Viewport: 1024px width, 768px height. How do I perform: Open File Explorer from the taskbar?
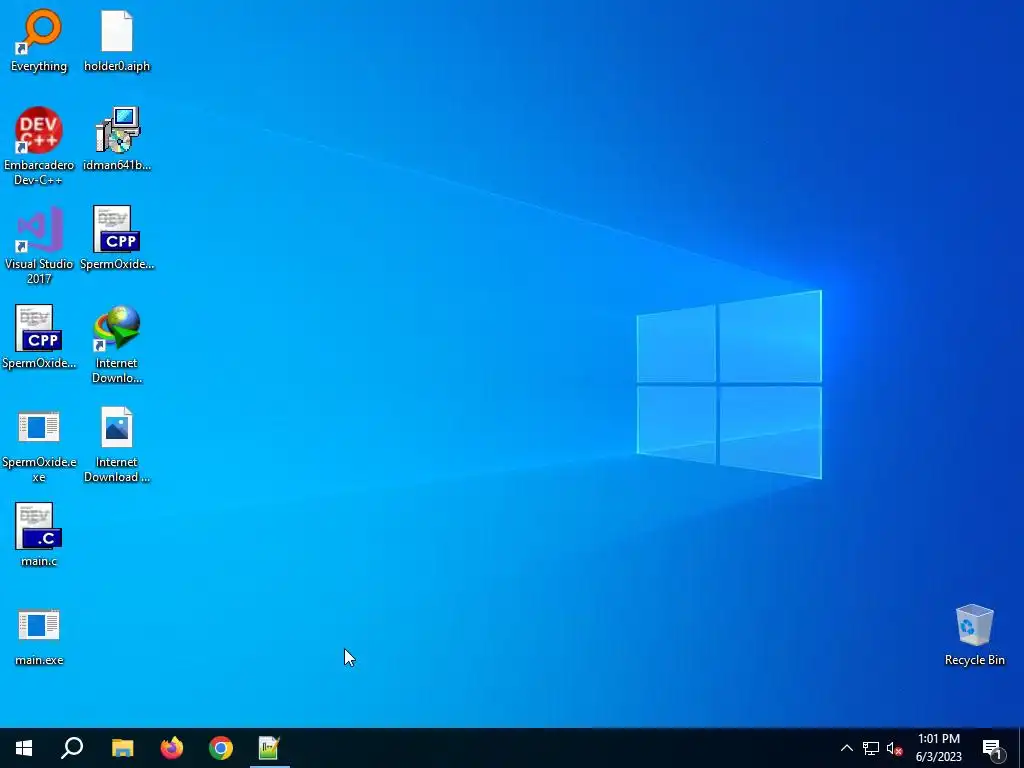tap(122, 748)
